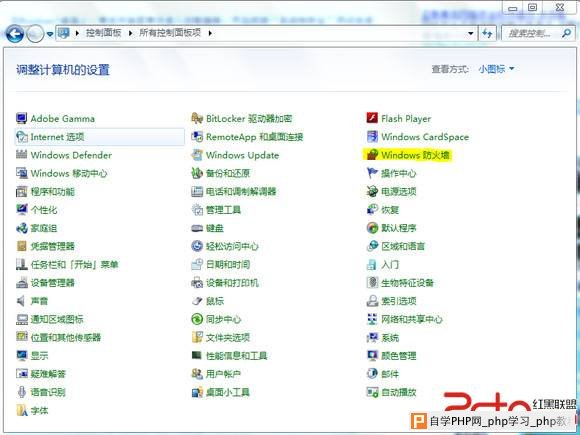Open the Windows CardSpace icon

[x=372, y=137]
